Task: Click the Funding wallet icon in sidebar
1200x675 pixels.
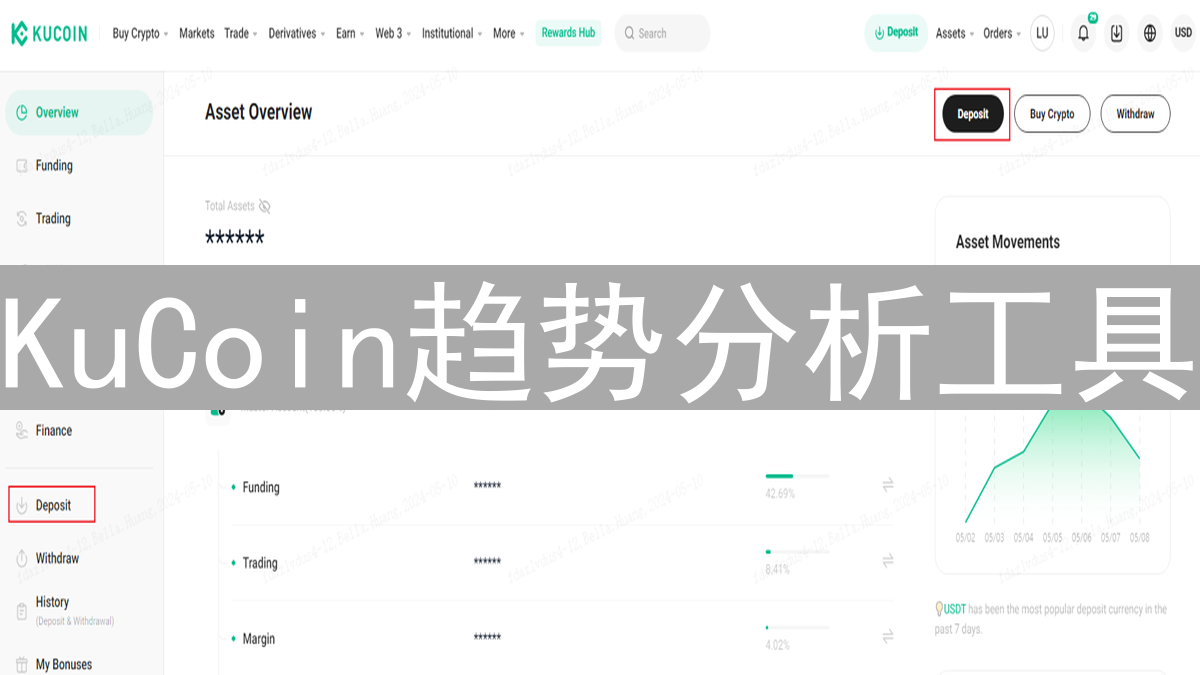Action: click(x=22, y=166)
